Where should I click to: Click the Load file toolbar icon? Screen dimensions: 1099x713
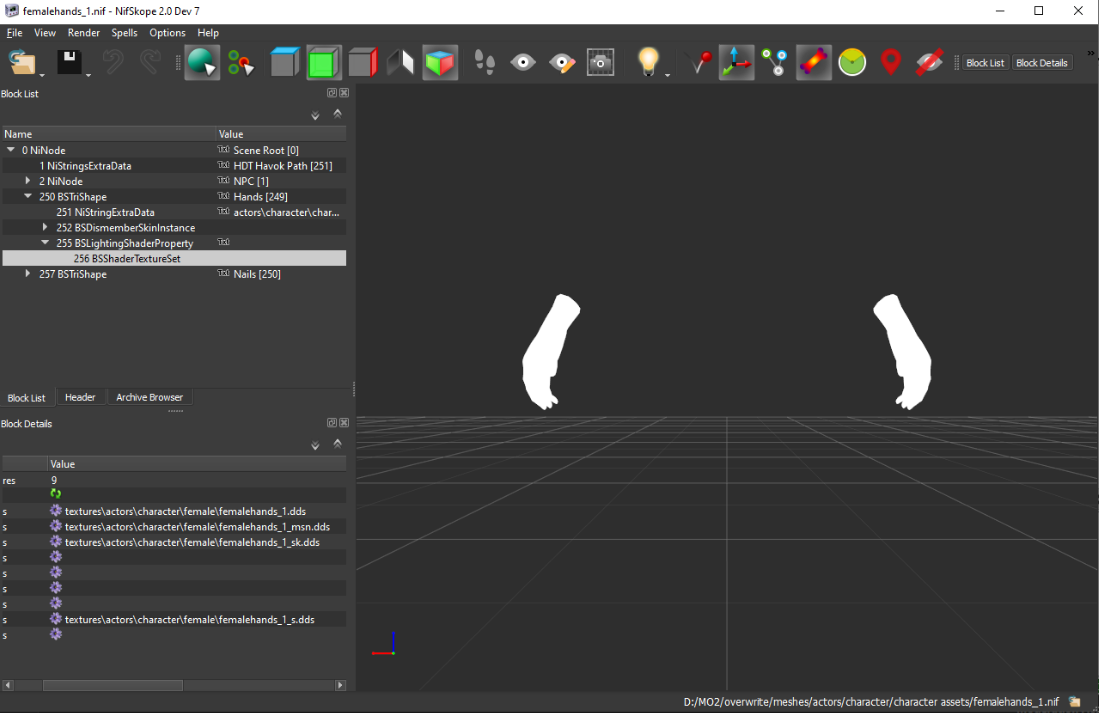point(22,63)
